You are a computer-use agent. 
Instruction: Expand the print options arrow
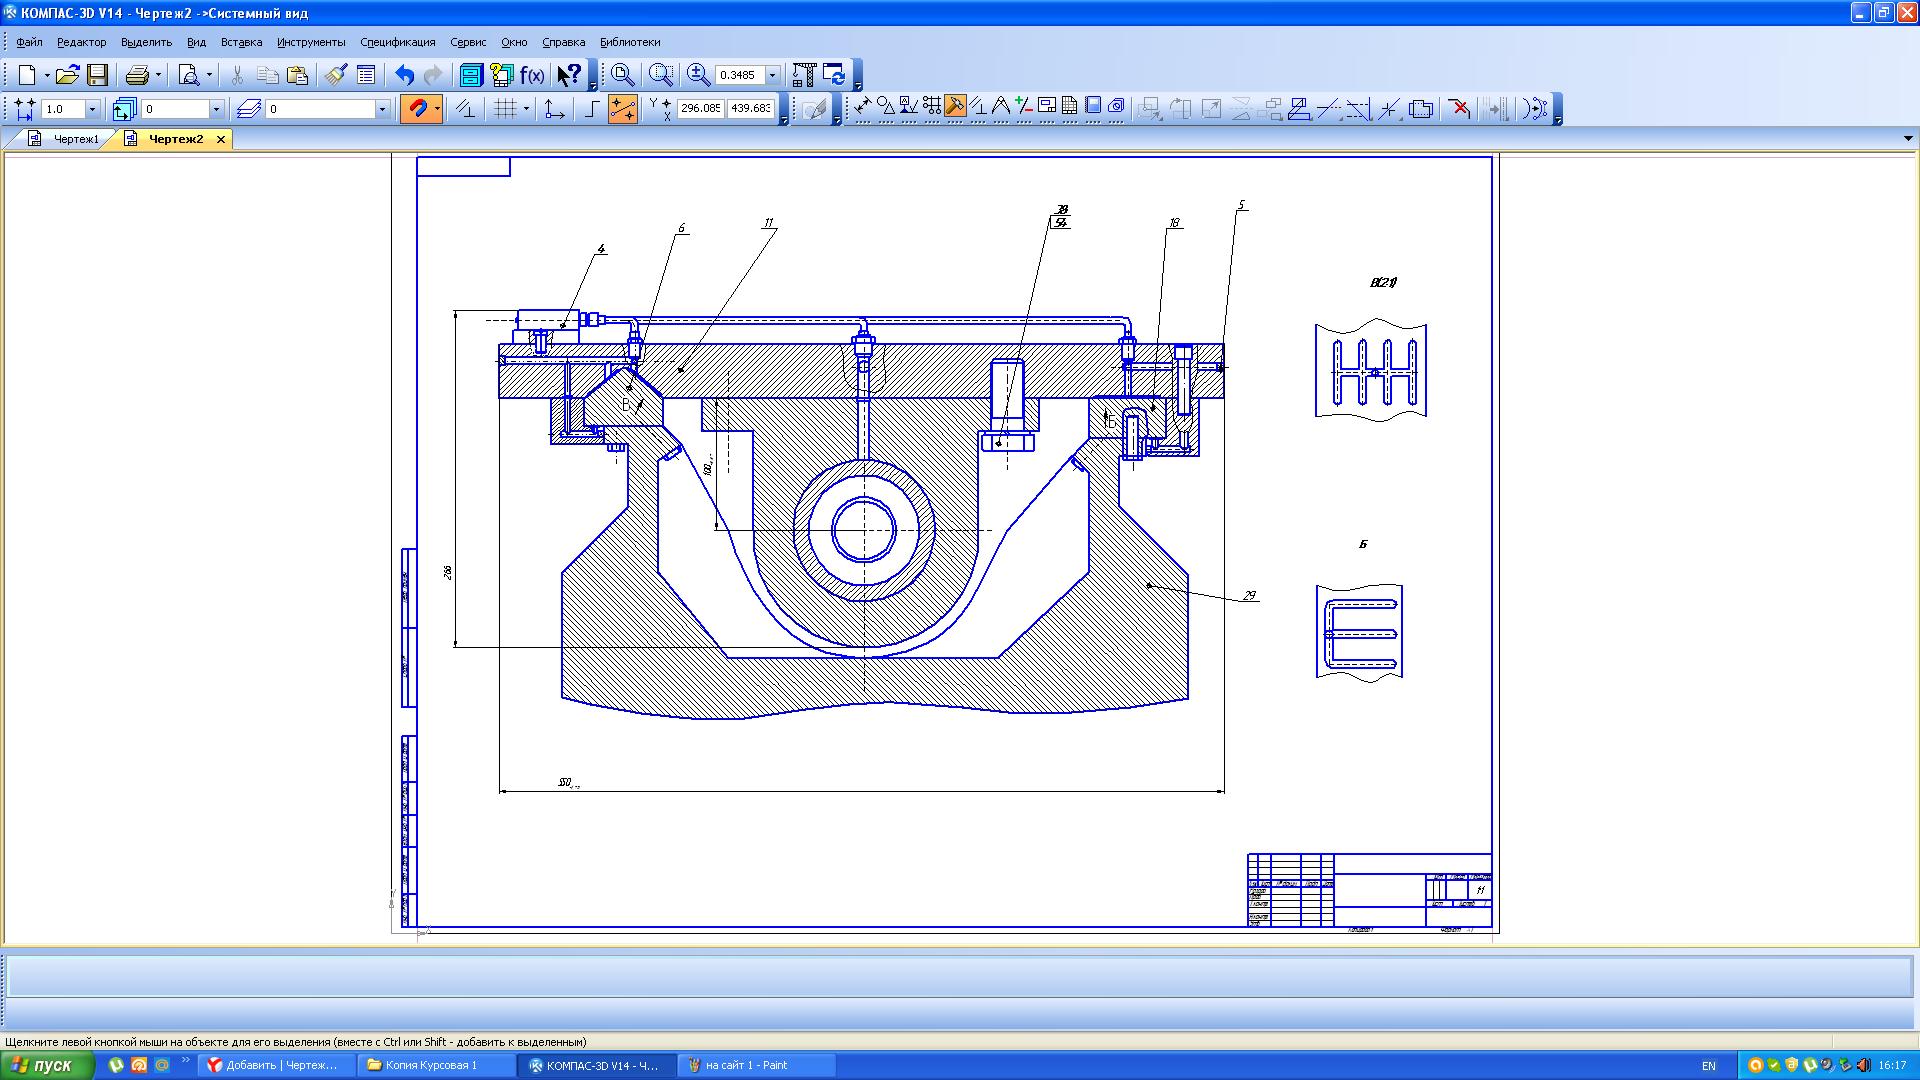point(158,76)
